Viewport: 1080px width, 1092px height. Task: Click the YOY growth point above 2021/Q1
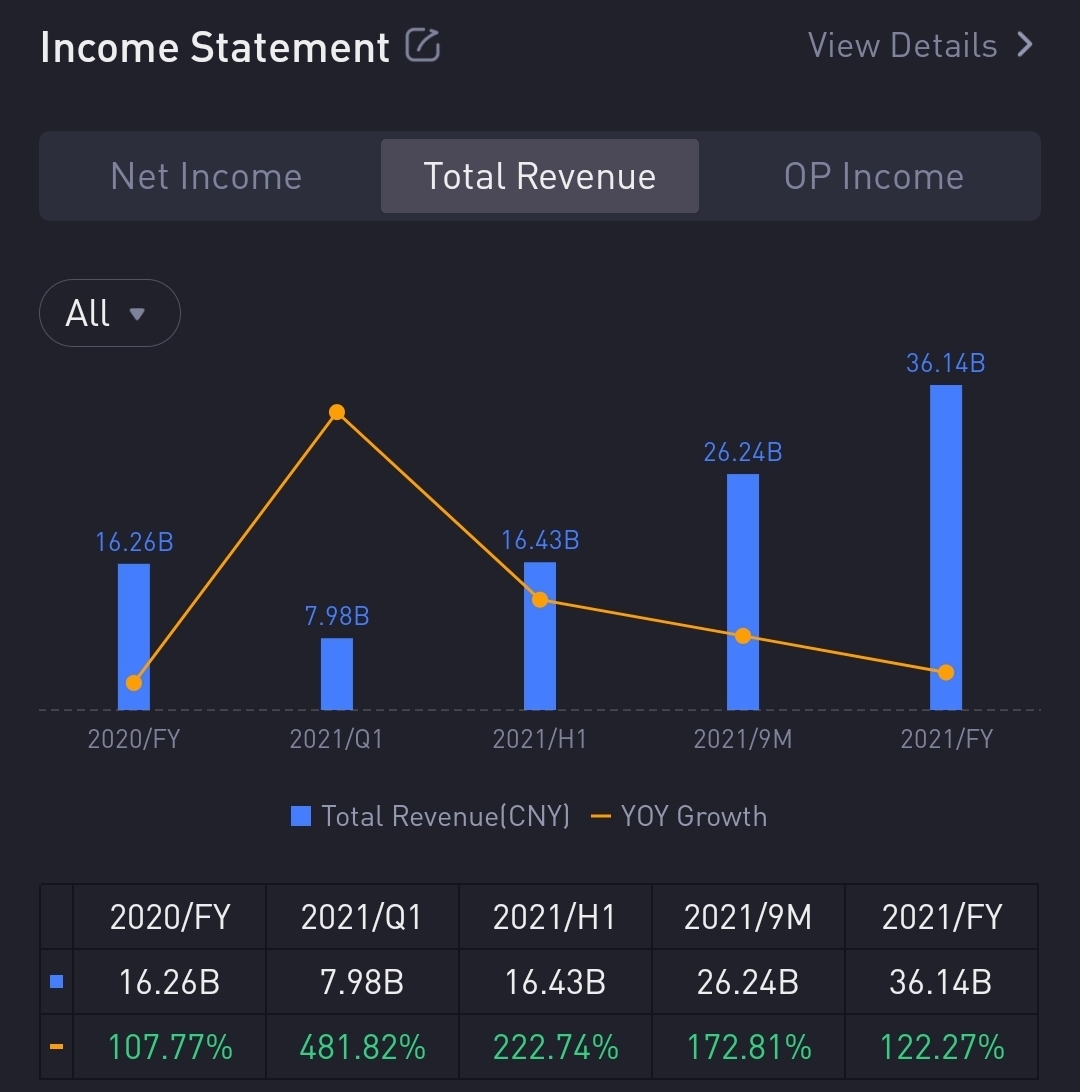pyautogui.click(x=337, y=412)
